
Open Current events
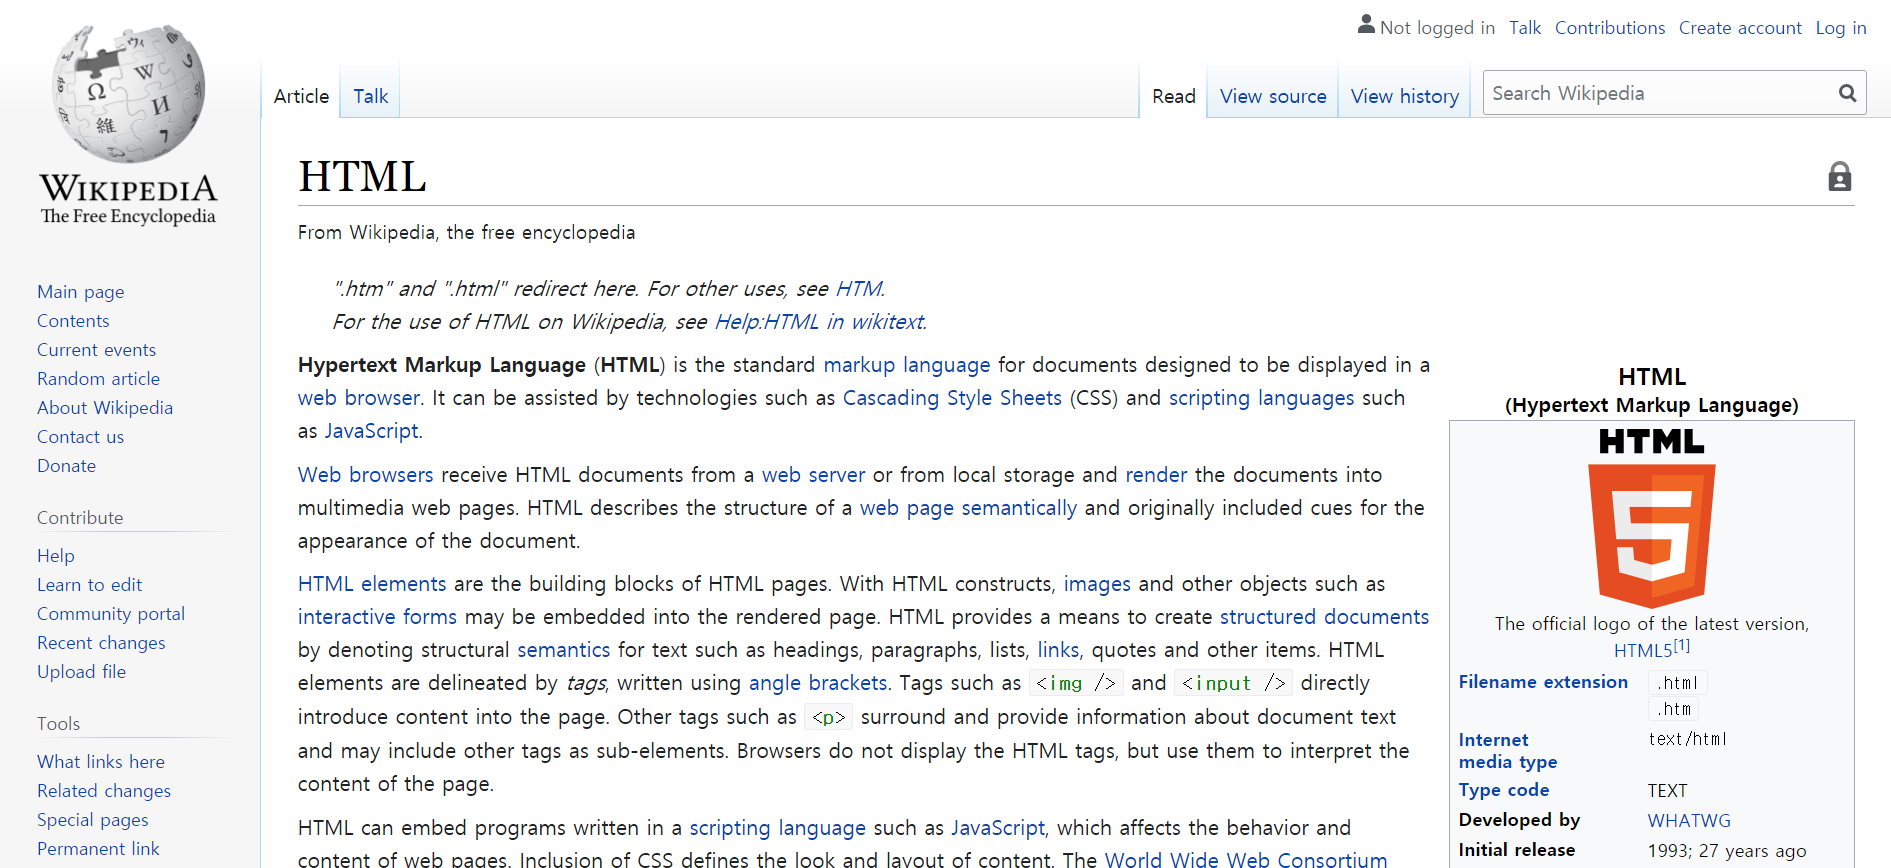coord(96,350)
